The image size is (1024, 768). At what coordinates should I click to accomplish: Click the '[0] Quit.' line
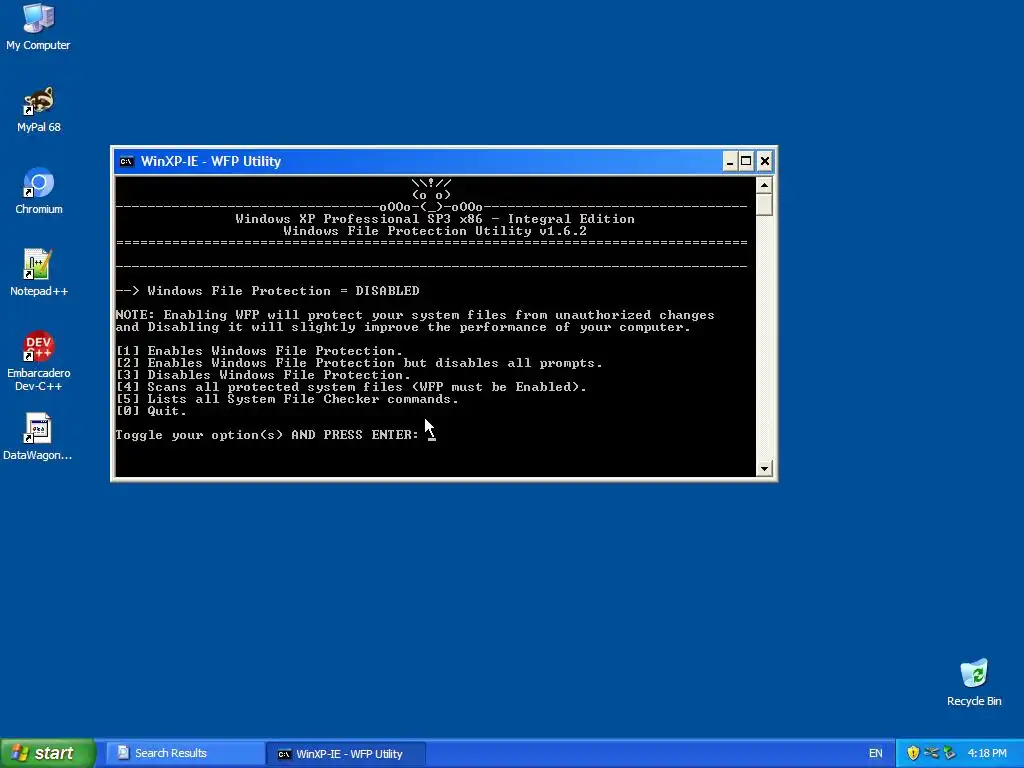[x=152, y=411]
